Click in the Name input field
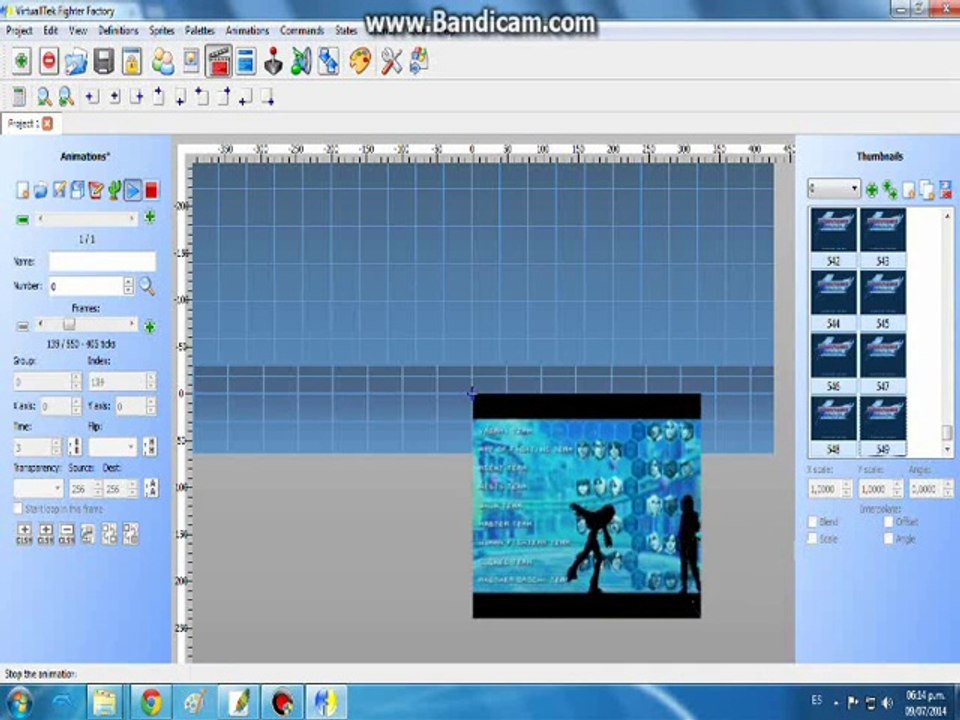The image size is (960, 720). click(x=102, y=261)
